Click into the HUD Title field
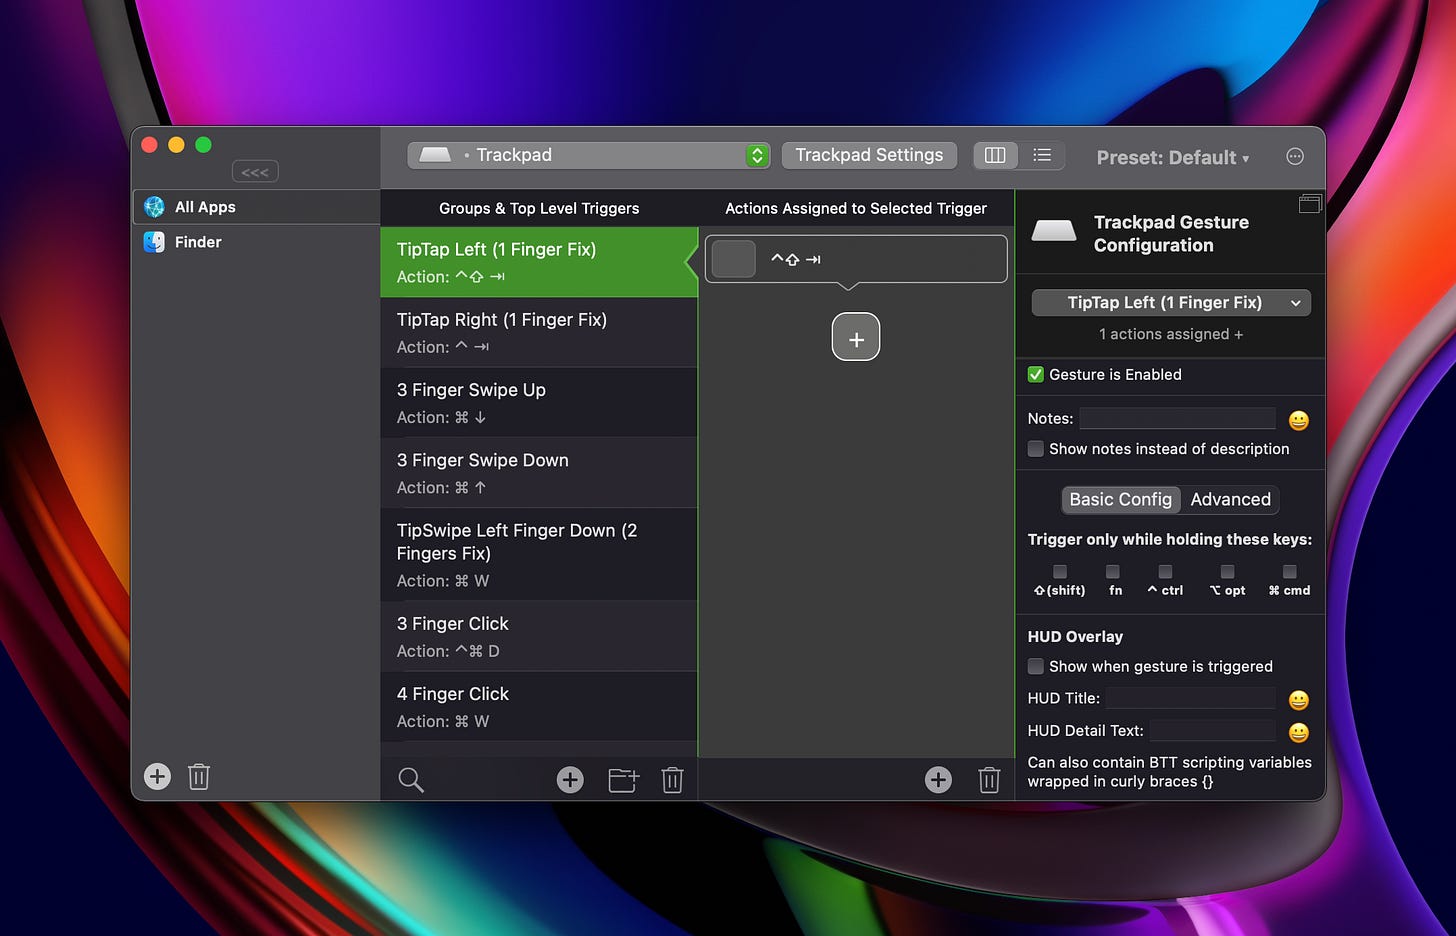This screenshot has width=1456, height=936. (x=1190, y=698)
